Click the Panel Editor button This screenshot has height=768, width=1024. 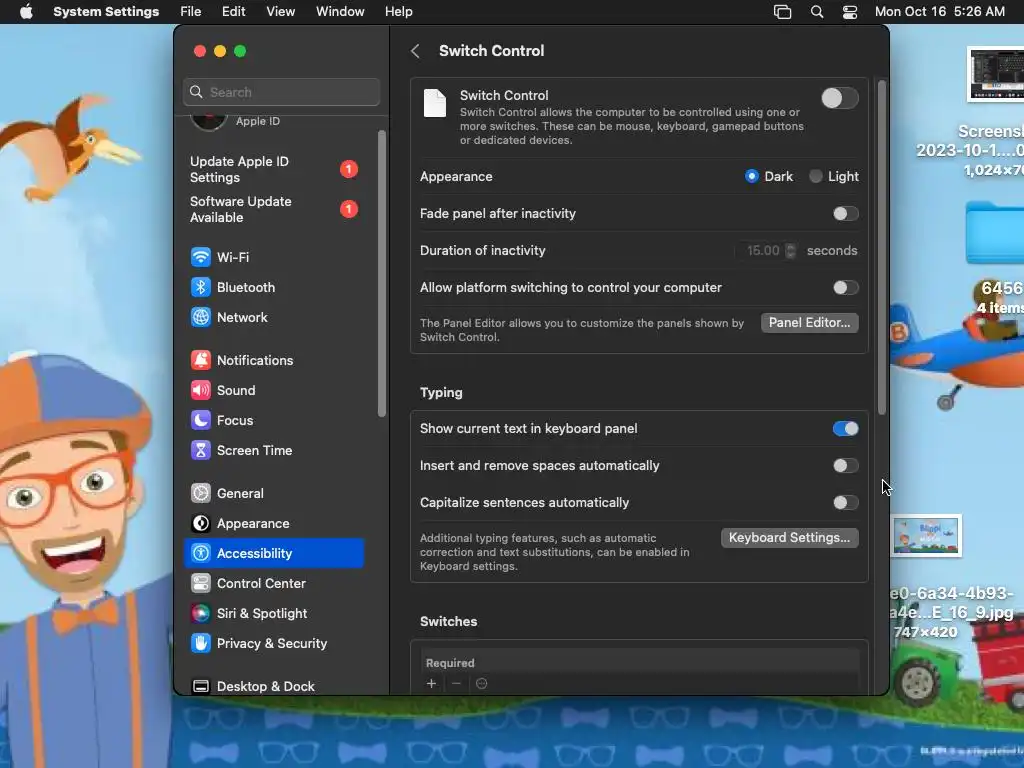[810, 323]
